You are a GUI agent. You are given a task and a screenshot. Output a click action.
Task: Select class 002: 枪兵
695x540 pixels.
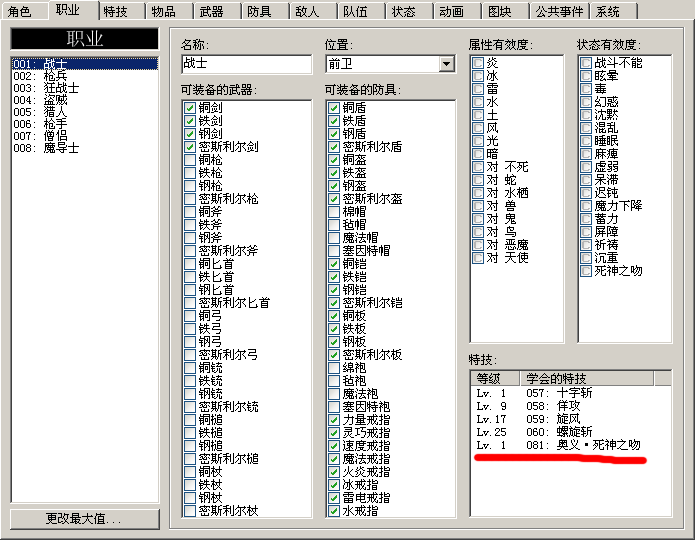(84, 76)
